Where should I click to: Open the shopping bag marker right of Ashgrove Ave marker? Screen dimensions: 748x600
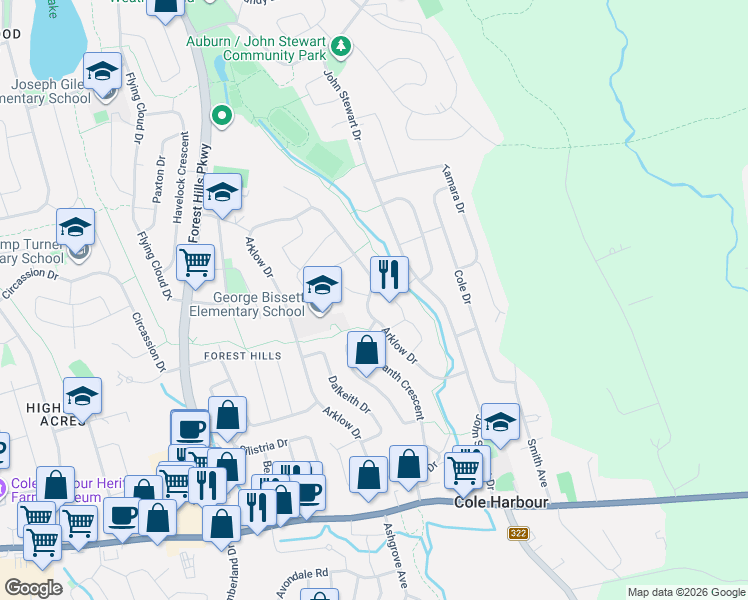408,466
